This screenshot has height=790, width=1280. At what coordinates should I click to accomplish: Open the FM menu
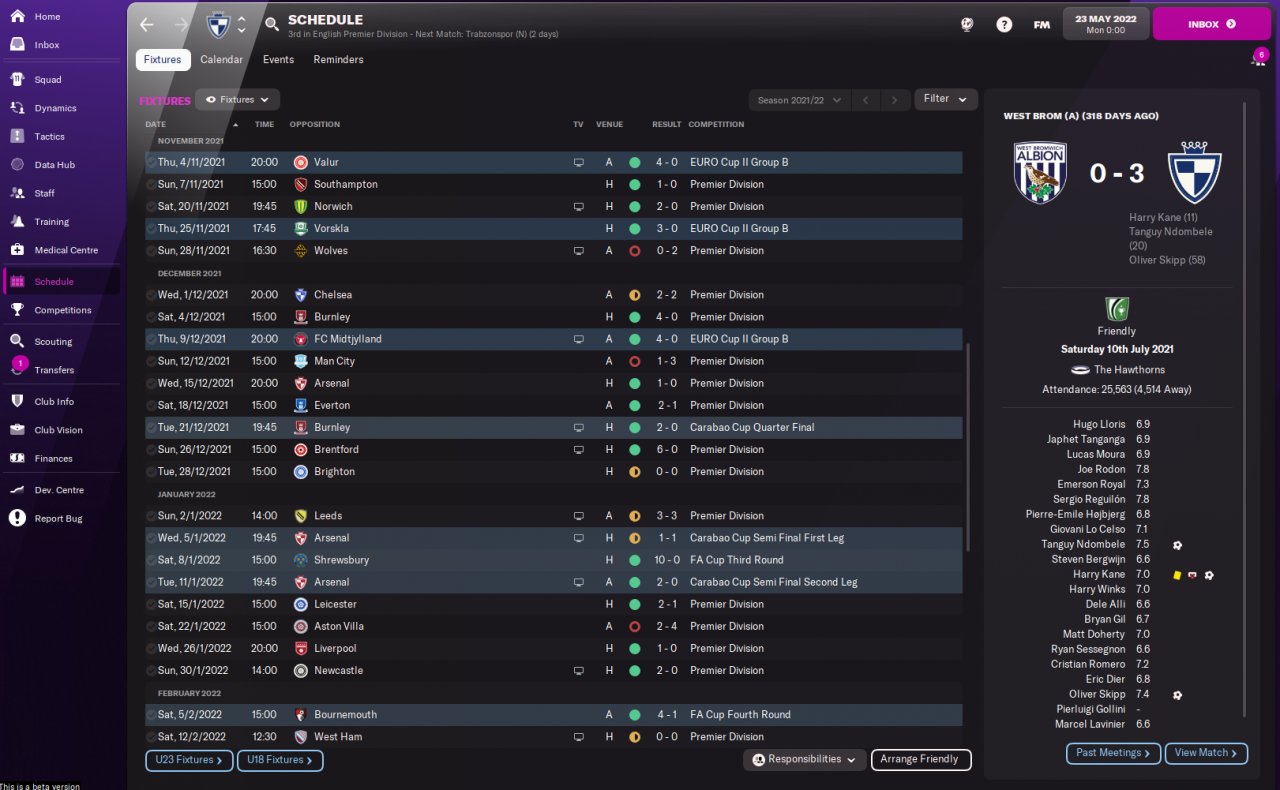[x=1042, y=25]
